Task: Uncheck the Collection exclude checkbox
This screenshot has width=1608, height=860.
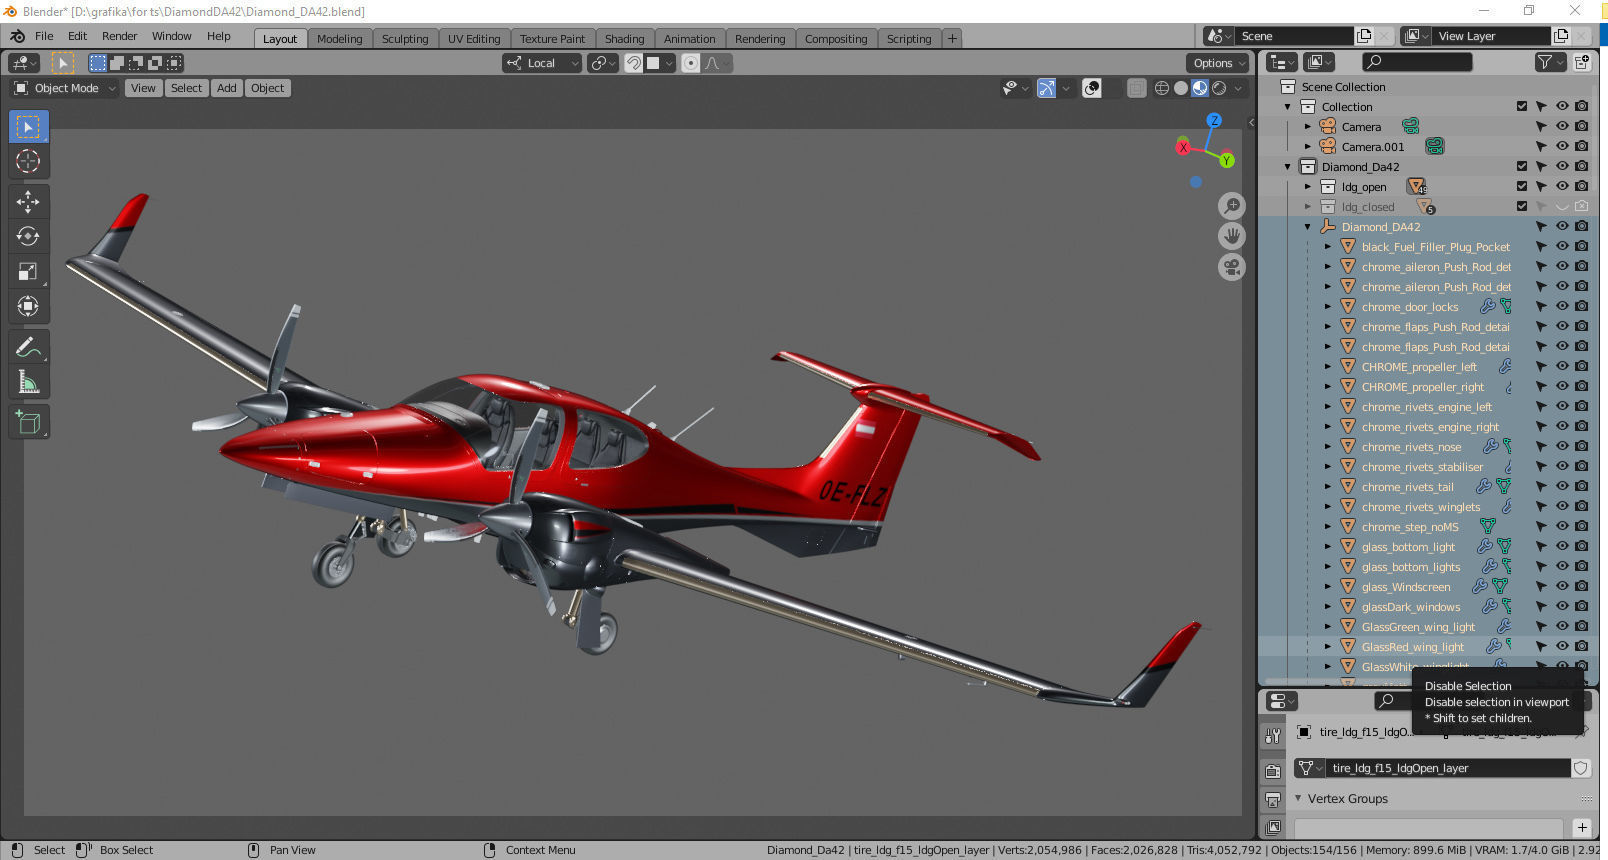Action: (1522, 106)
